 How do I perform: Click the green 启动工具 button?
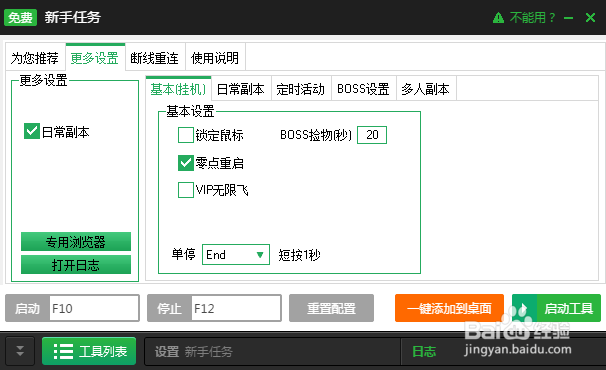click(x=556, y=308)
